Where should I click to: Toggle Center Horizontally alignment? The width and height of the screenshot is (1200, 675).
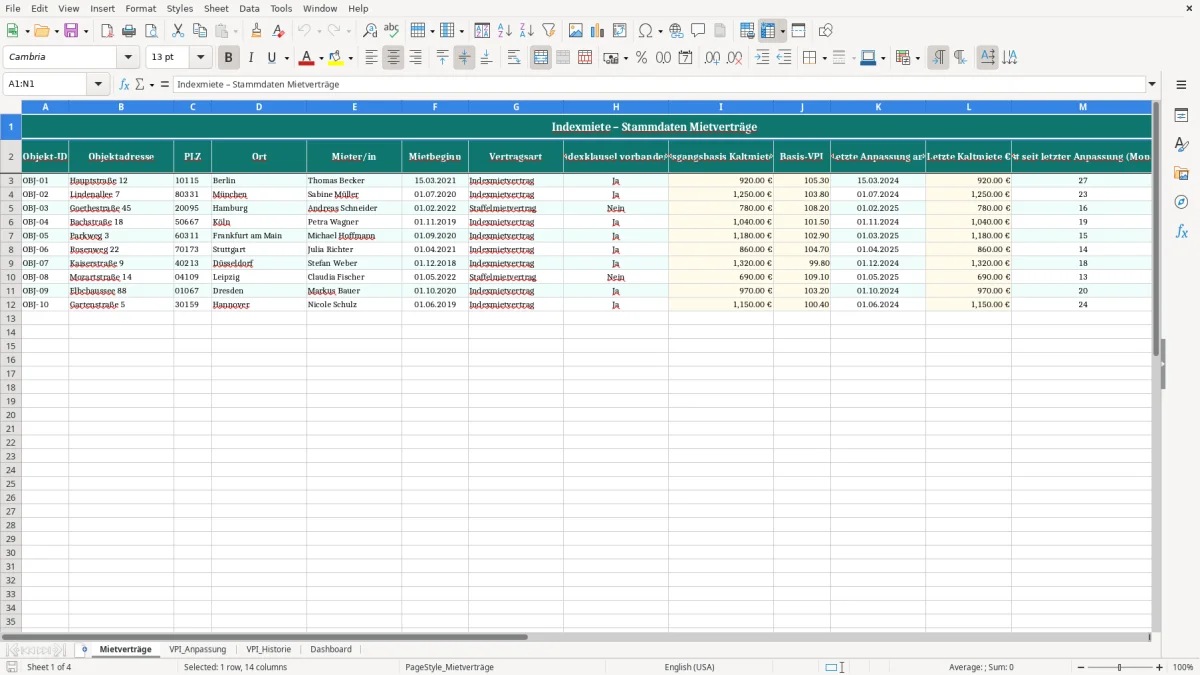click(x=393, y=58)
